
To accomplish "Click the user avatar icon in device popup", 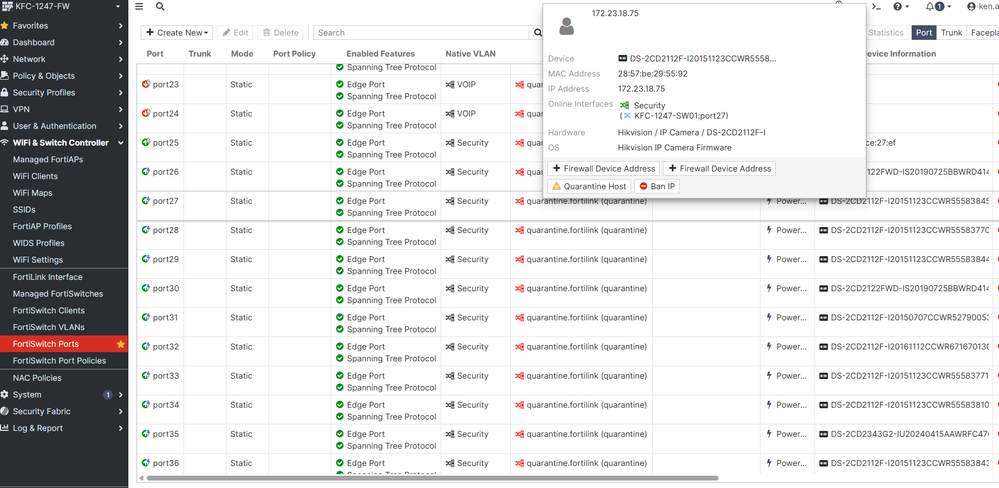I will pyautogui.click(x=566, y=26).
